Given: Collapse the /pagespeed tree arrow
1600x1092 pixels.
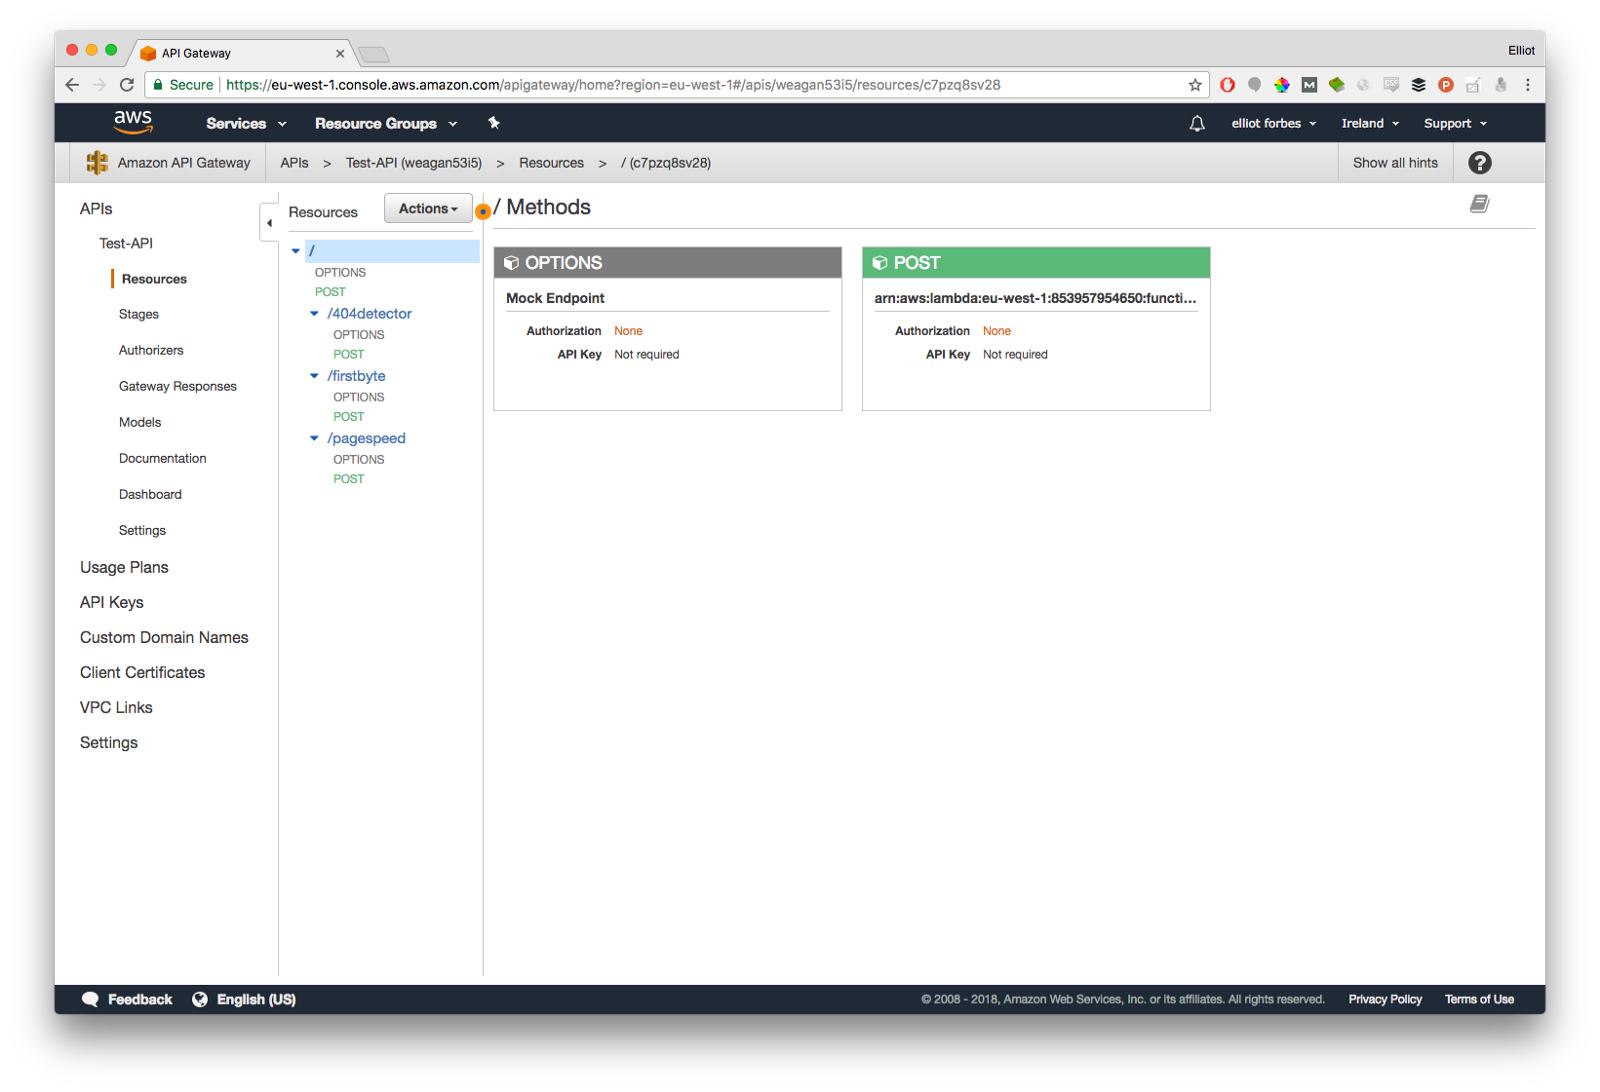Looking at the screenshot, I should pyautogui.click(x=314, y=438).
